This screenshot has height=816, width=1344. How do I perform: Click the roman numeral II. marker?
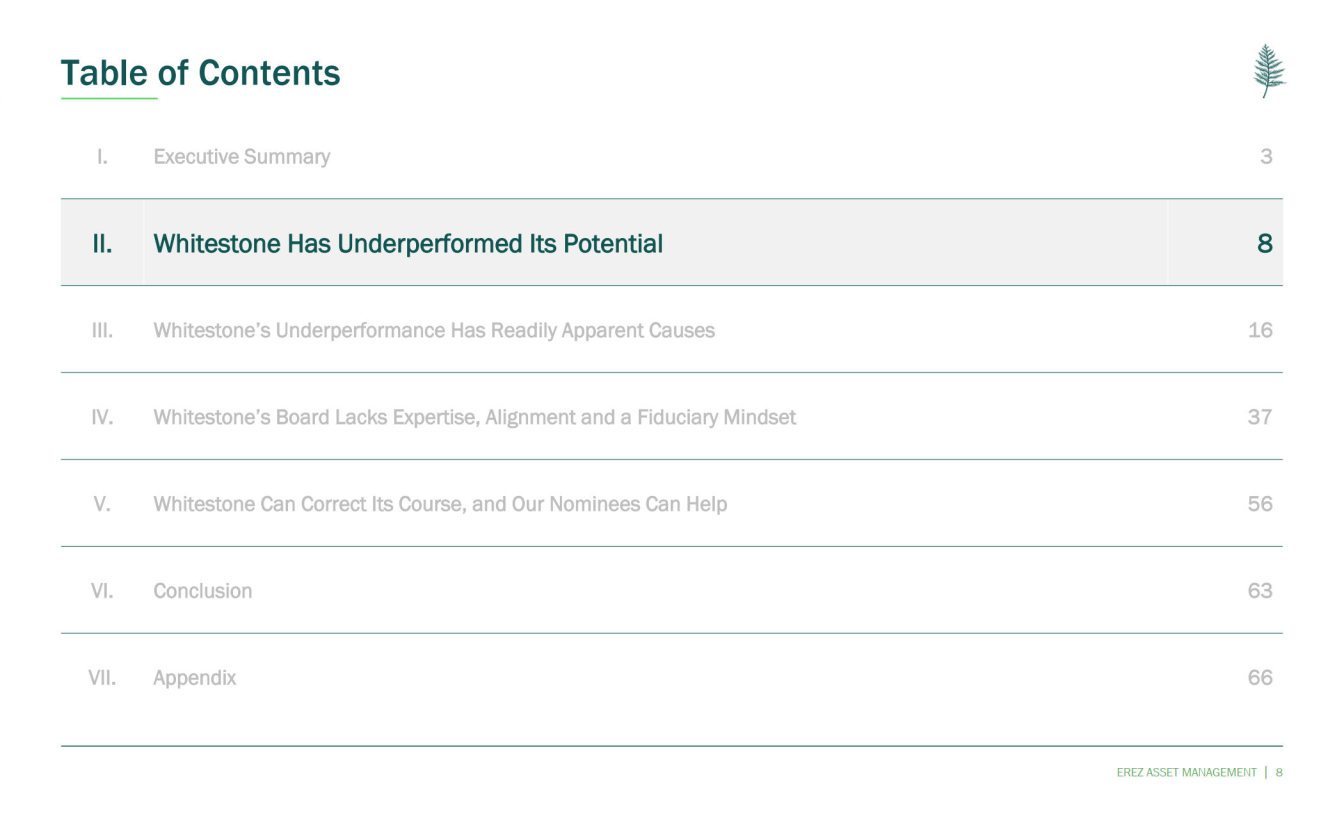[101, 244]
